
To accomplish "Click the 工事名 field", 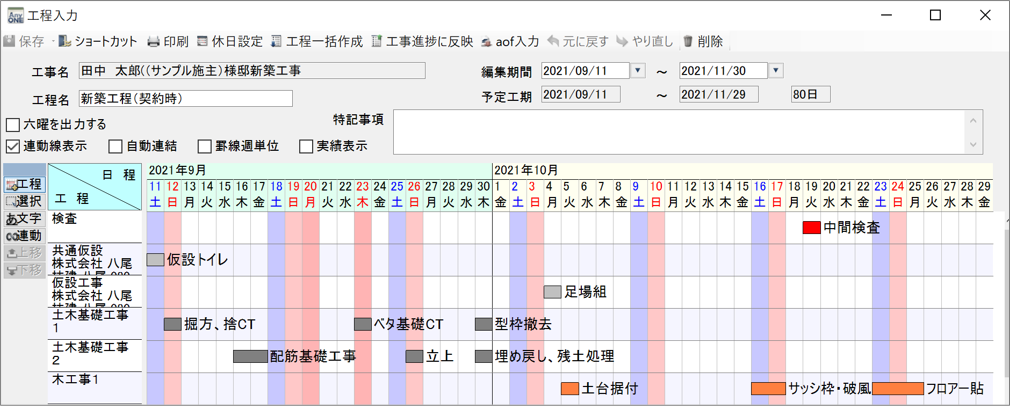I will click(252, 70).
